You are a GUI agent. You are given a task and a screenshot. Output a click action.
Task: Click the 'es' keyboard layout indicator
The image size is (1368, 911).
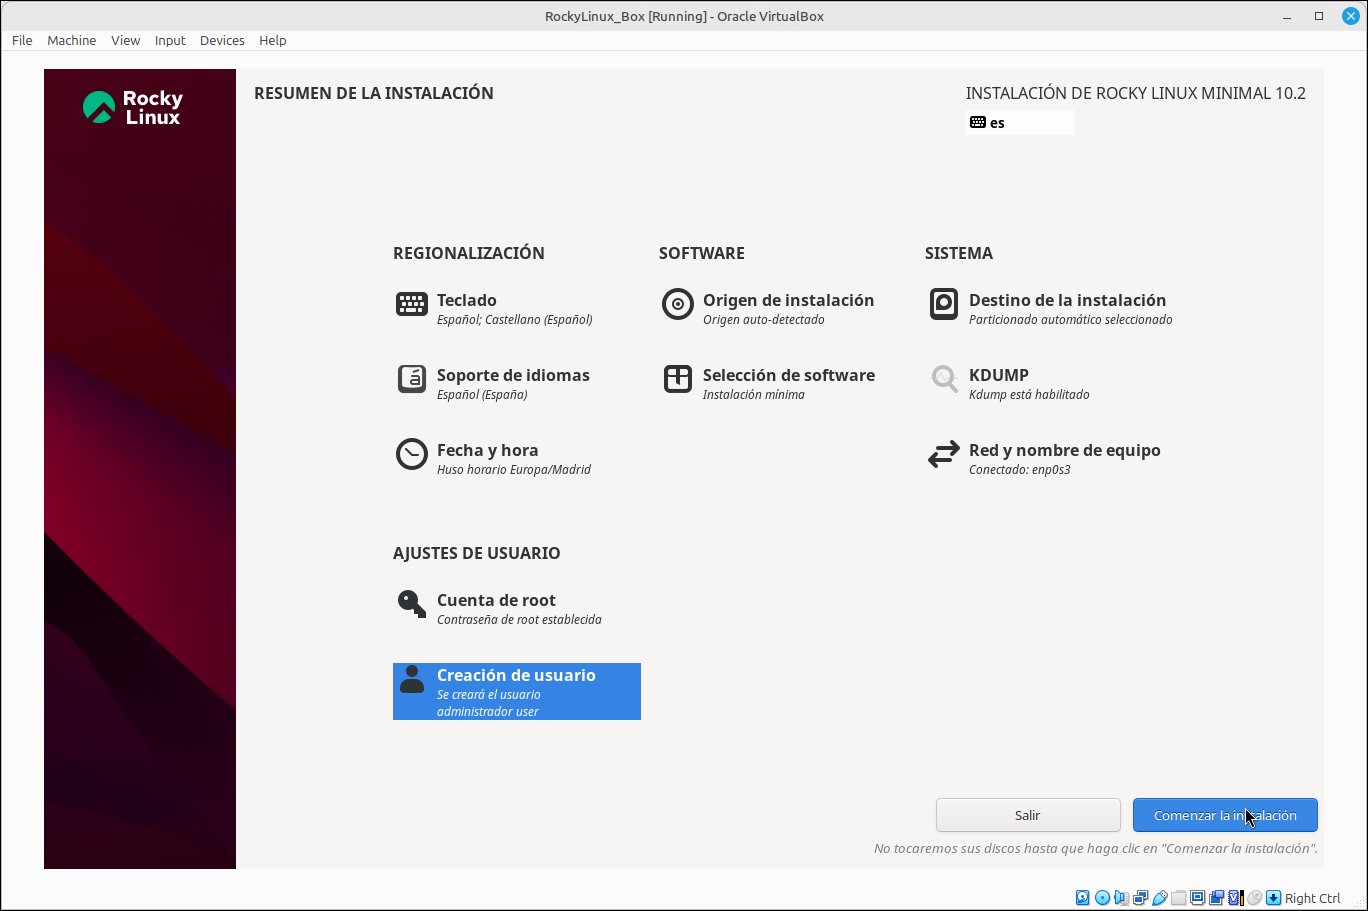1020,123
